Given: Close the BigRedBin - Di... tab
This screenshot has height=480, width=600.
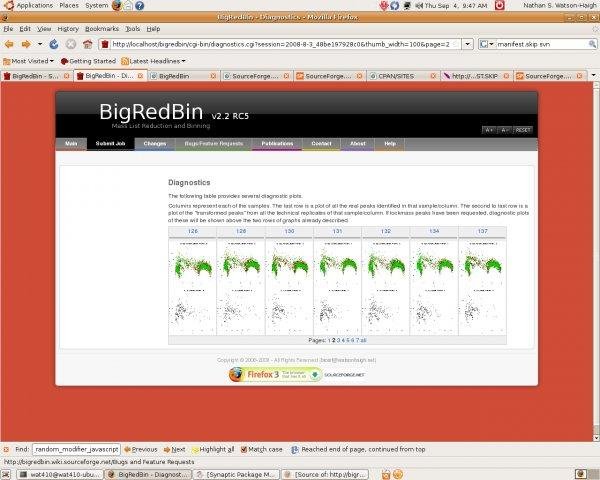Looking at the screenshot, I should (140, 76).
